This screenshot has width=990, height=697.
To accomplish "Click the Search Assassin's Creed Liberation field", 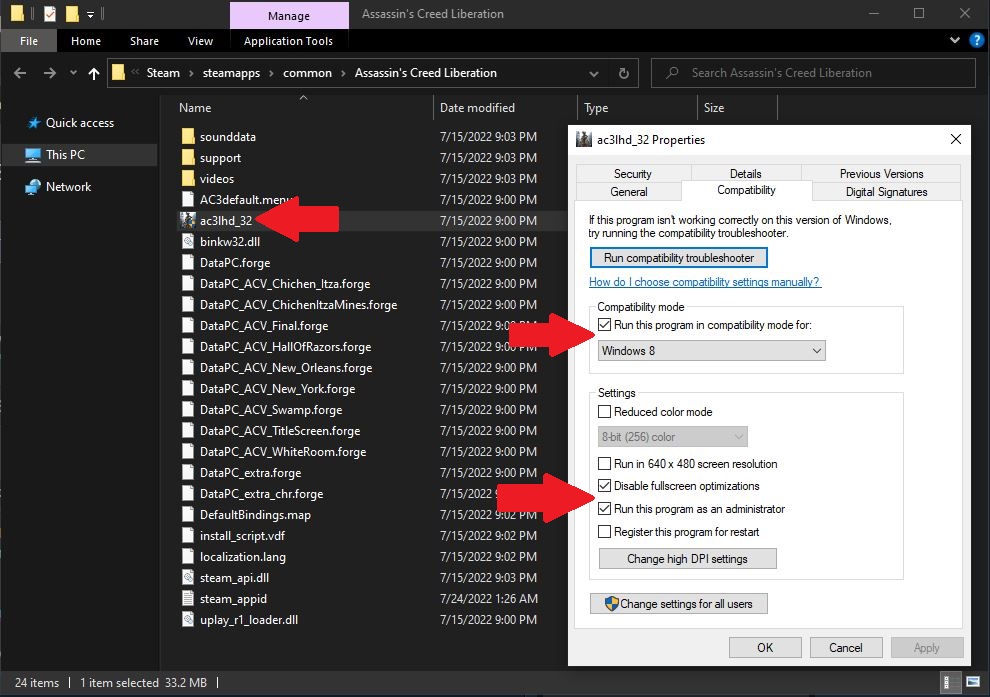I will coord(813,73).
